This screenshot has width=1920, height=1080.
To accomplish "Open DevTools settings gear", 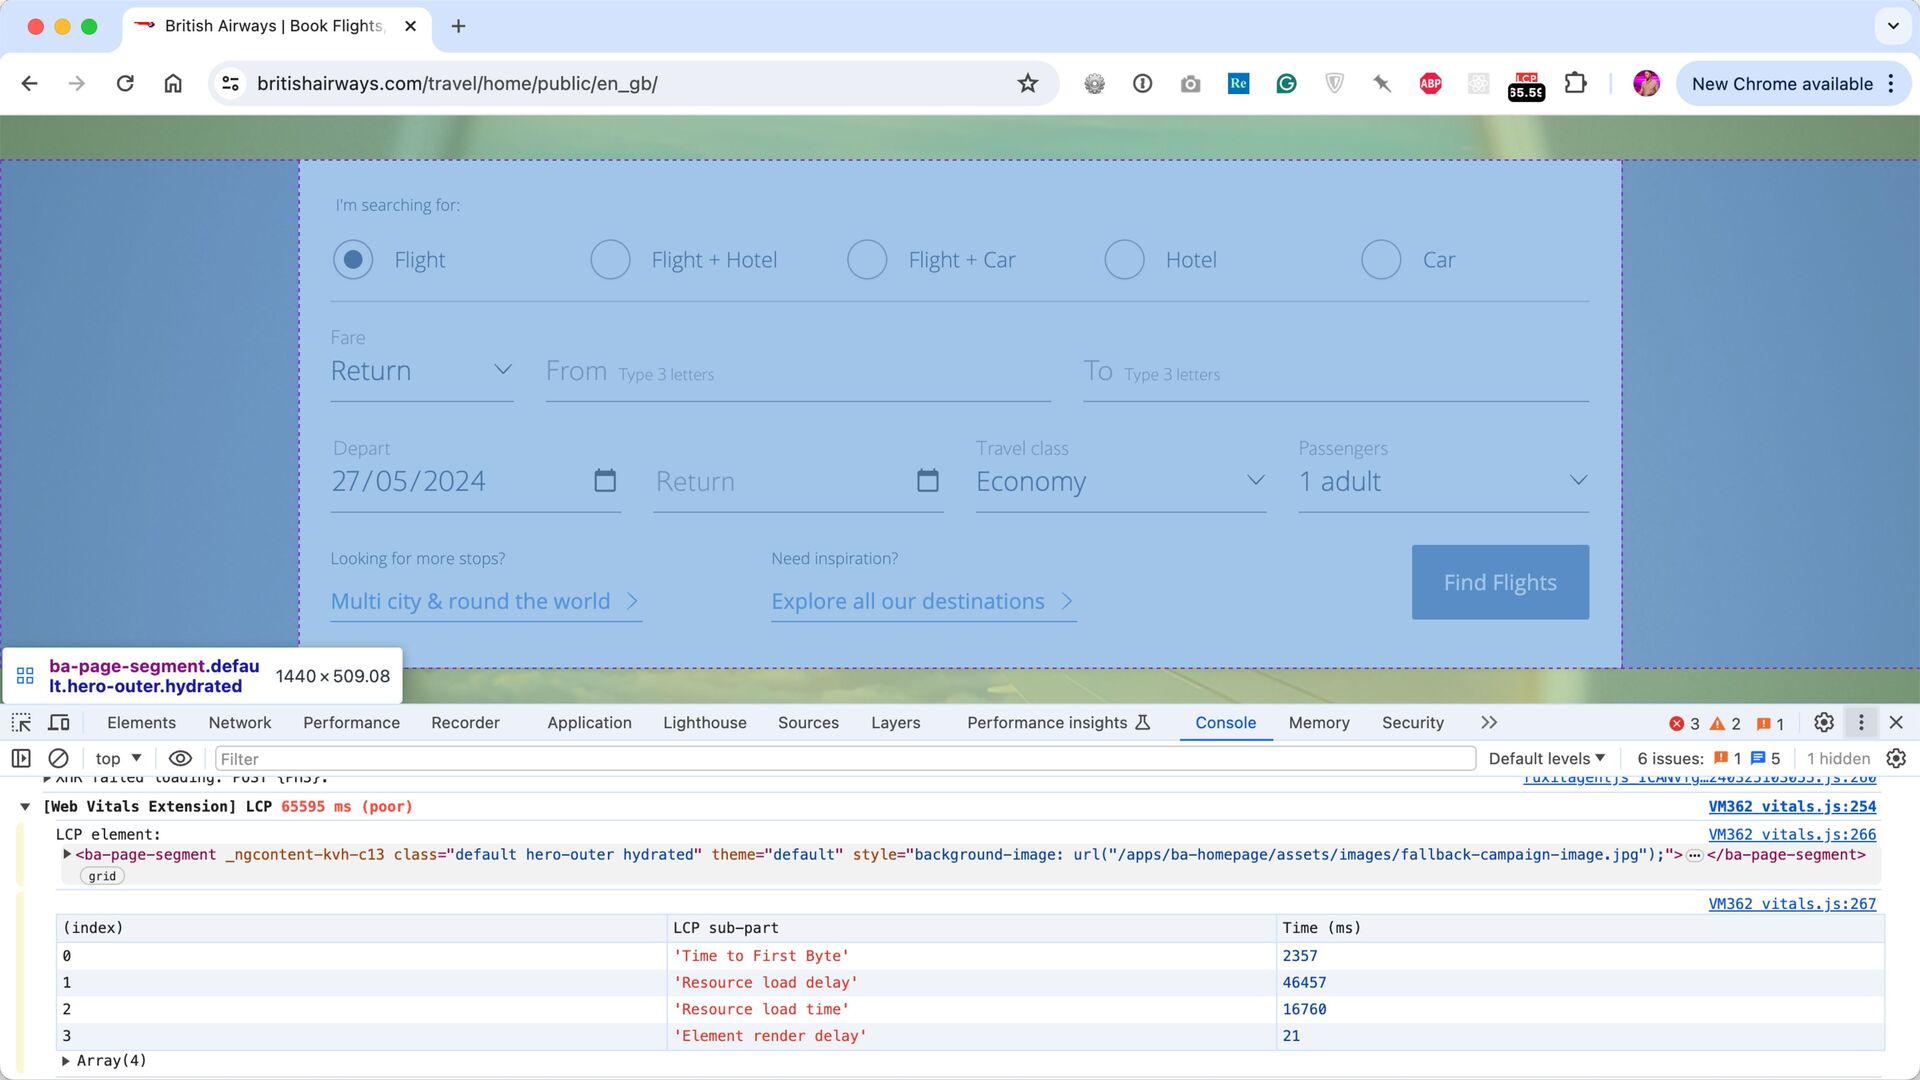I will (x=1824, y=722).
